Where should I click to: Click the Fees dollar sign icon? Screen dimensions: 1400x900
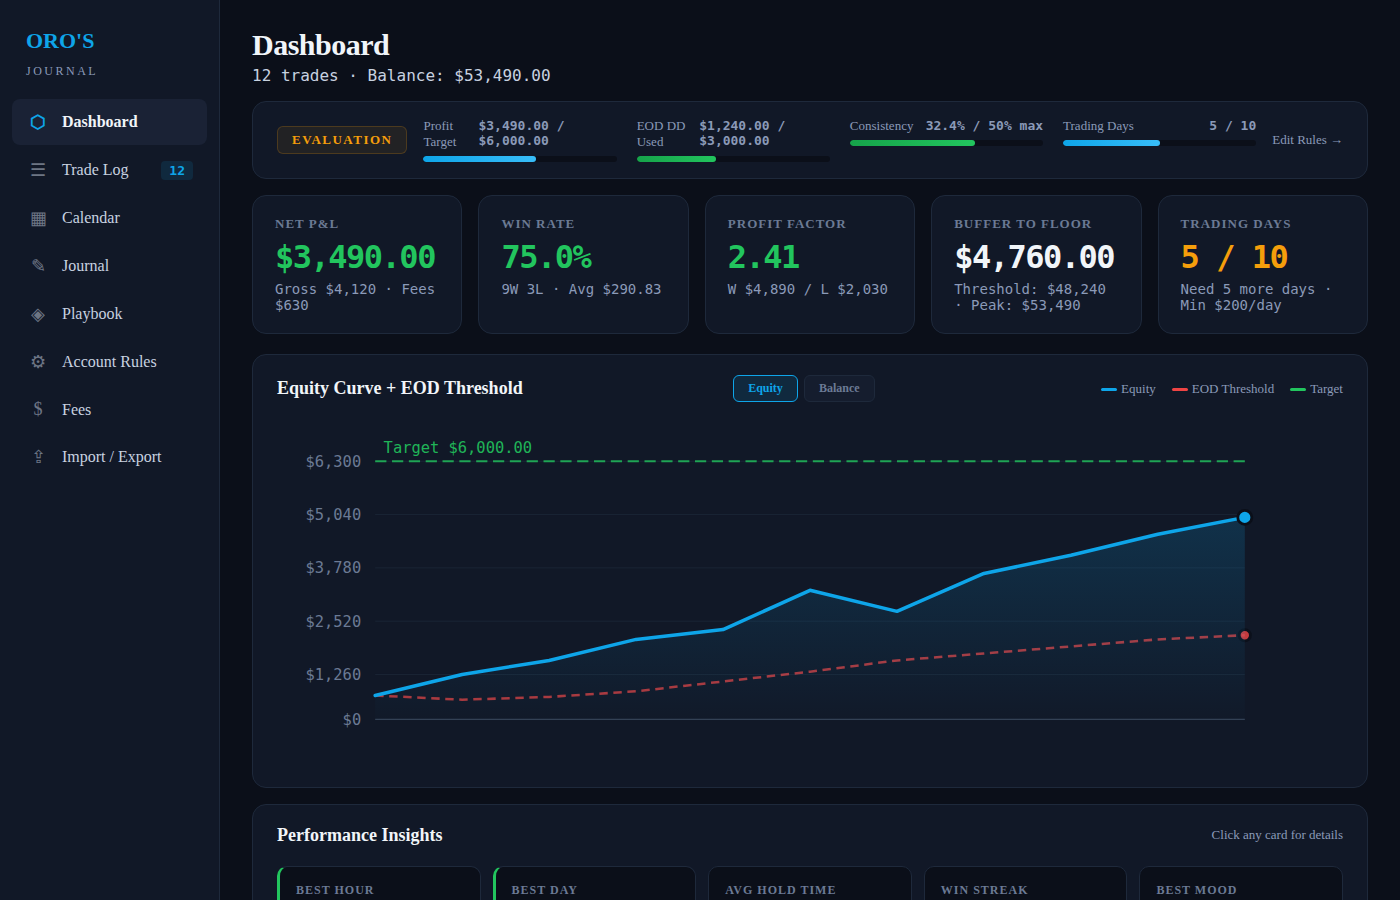click(x=38, y=409)
